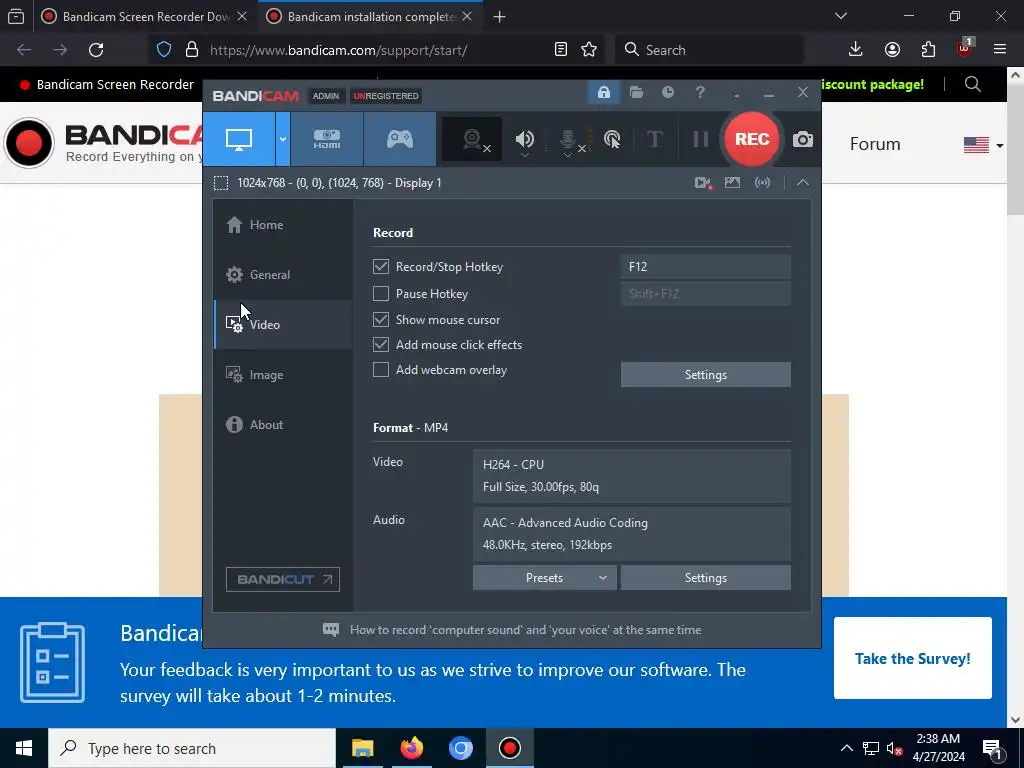Select the Video tab in sidebar
Viewport: 1024px width, 768px height.
coord(283,325)
